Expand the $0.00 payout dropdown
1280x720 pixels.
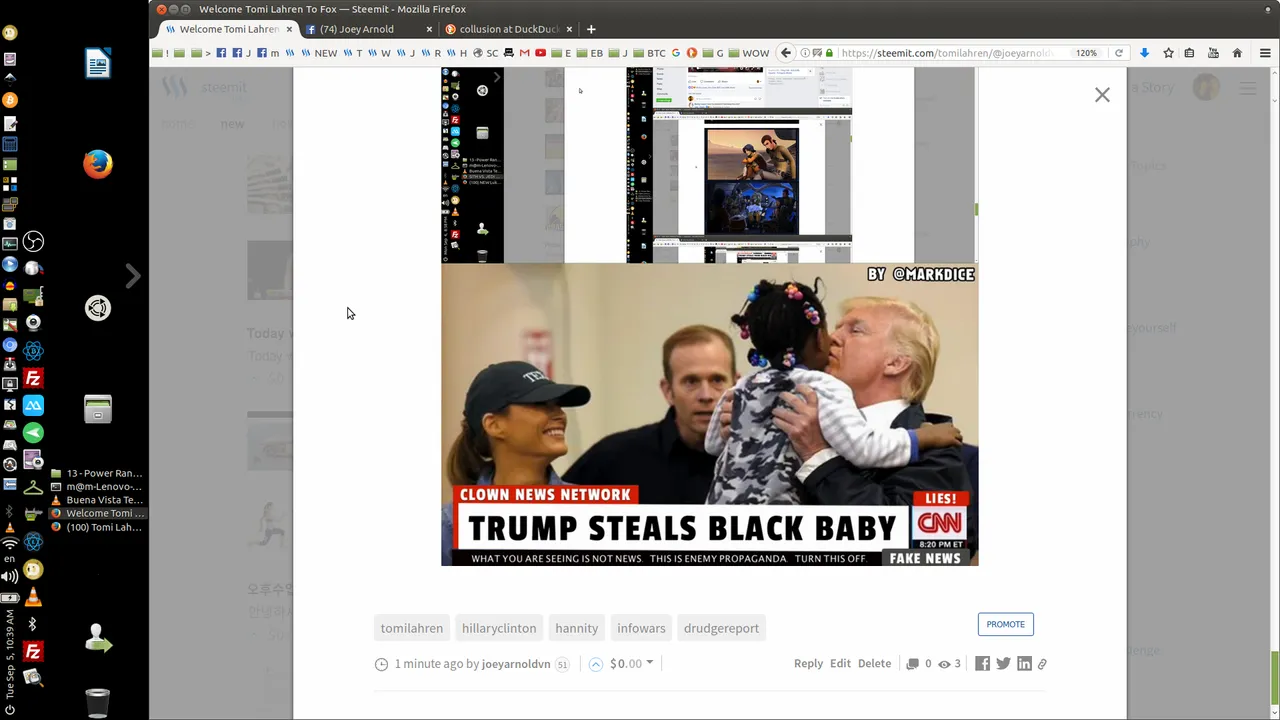(x=631, y=663)
